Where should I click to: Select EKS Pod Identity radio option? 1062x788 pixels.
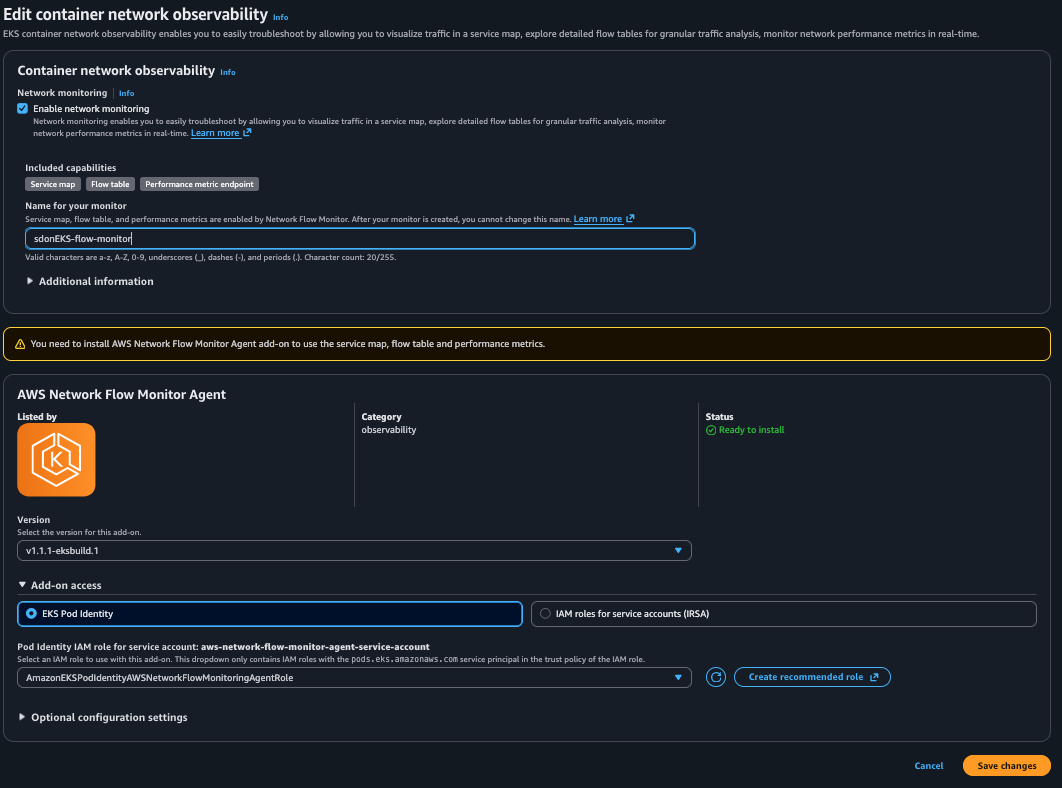270,614
